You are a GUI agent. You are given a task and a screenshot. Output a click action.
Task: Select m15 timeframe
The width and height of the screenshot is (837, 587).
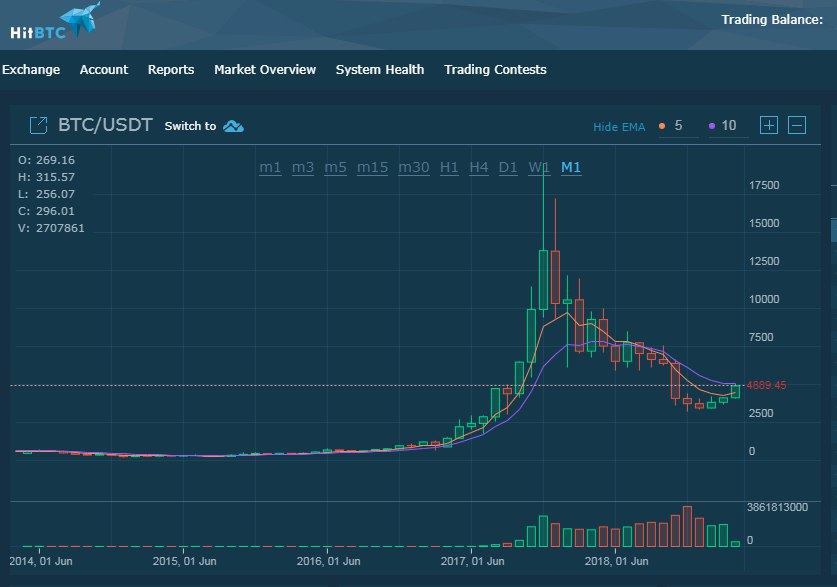pos(372,168)
